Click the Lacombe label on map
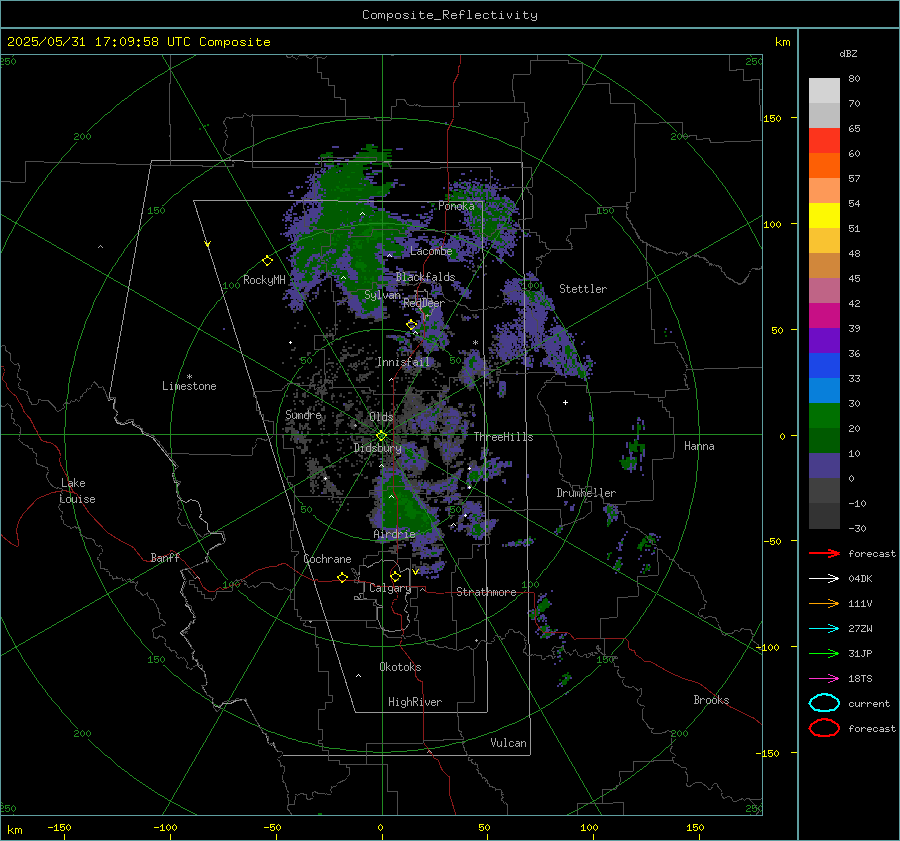 (431, 251)
